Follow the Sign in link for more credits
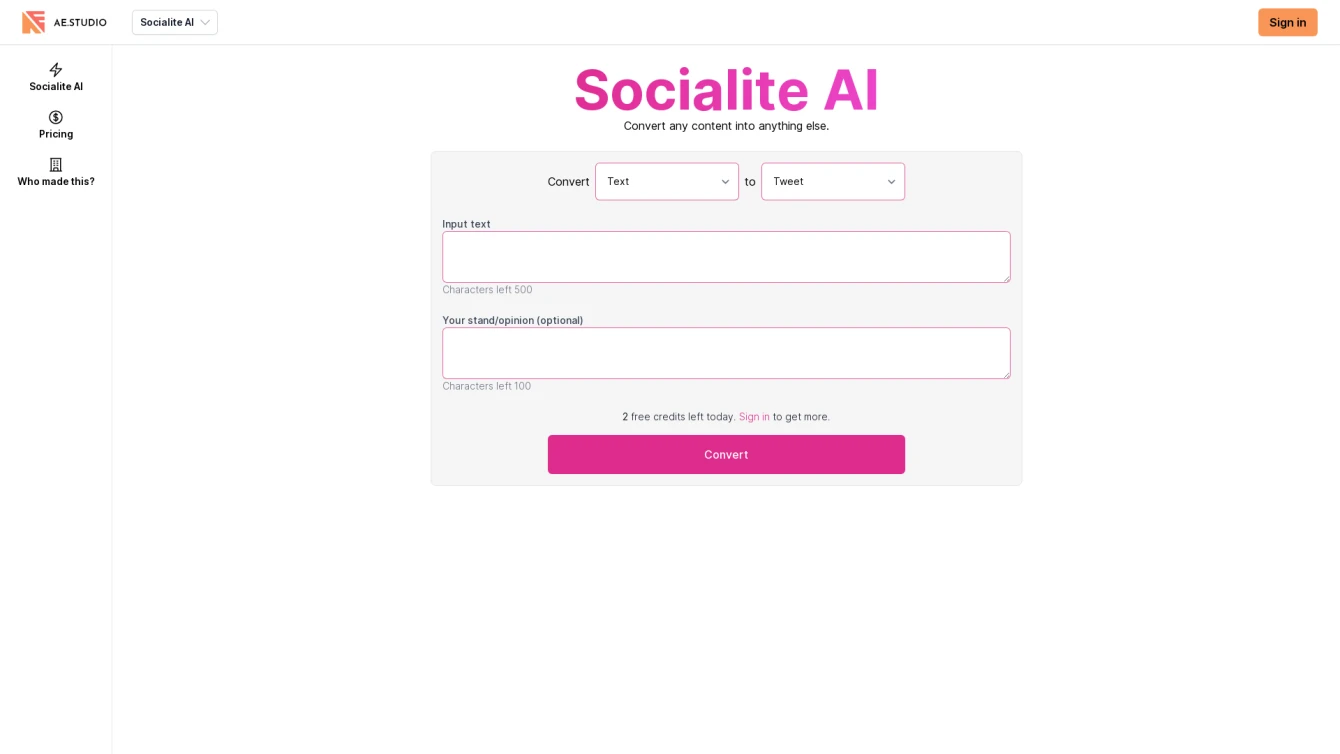The width and height of the screenshot is (1340, 754). pos(754,417)
